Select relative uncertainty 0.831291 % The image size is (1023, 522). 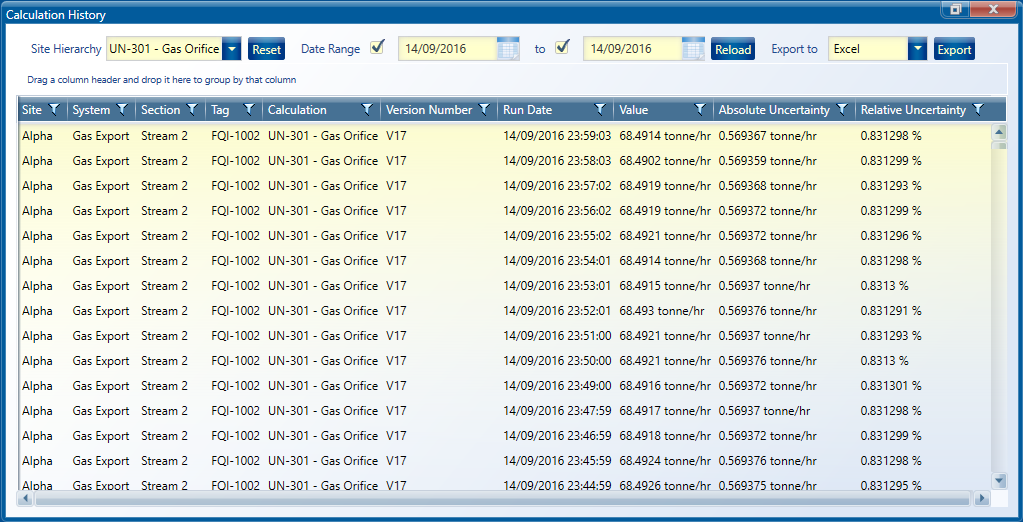coord(891,311)
